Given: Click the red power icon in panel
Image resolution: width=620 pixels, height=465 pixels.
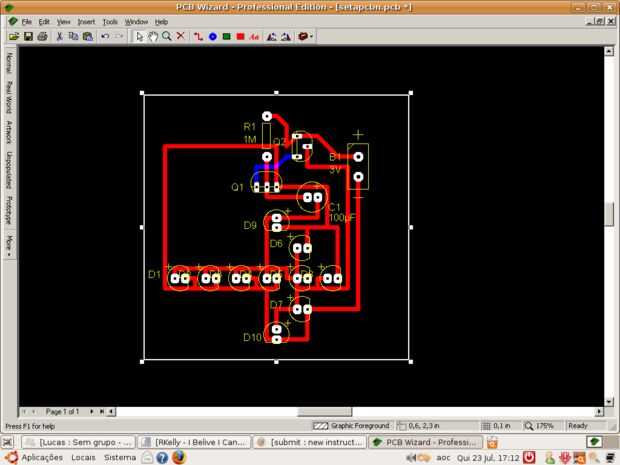Looking at the screenshot, I should coord(529,457).
